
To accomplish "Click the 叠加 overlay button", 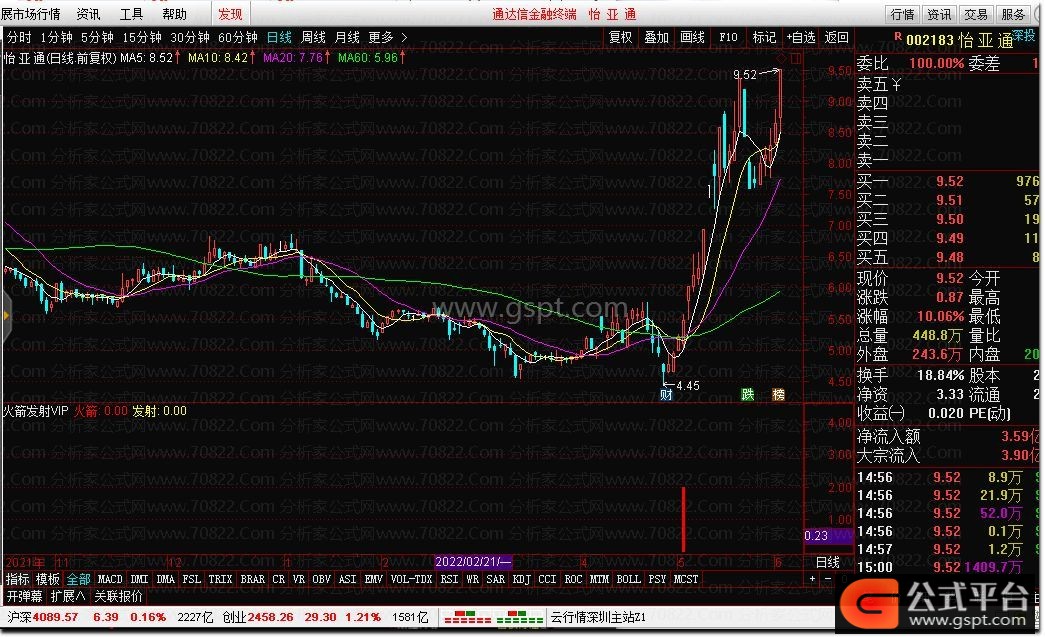I will pos(656,37).
